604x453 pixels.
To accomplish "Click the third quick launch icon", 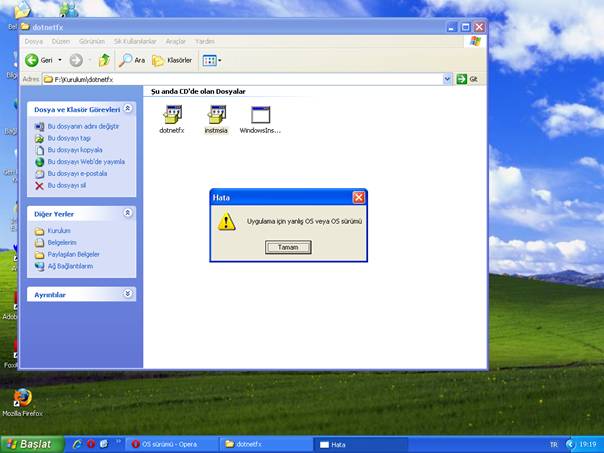I will click(x=104, y=444).
